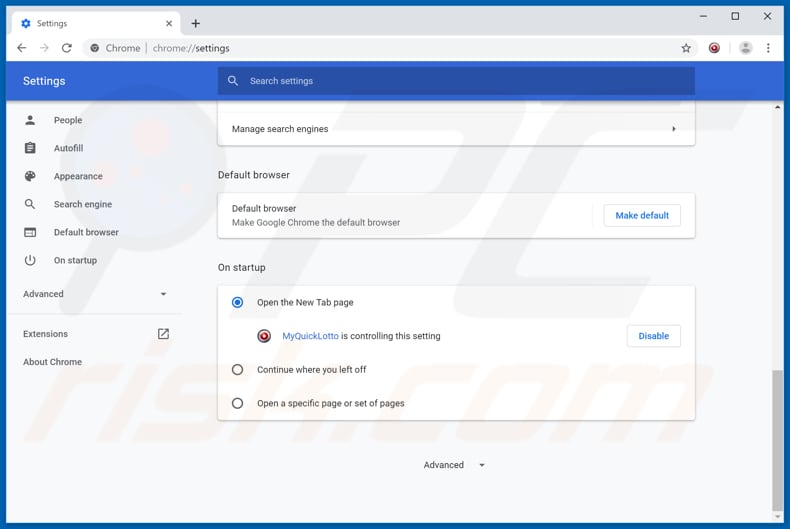Viewport: 790px width, 529px height.
Task: Click the magnifier icon in search settings
Action: [x=233, y=81]
